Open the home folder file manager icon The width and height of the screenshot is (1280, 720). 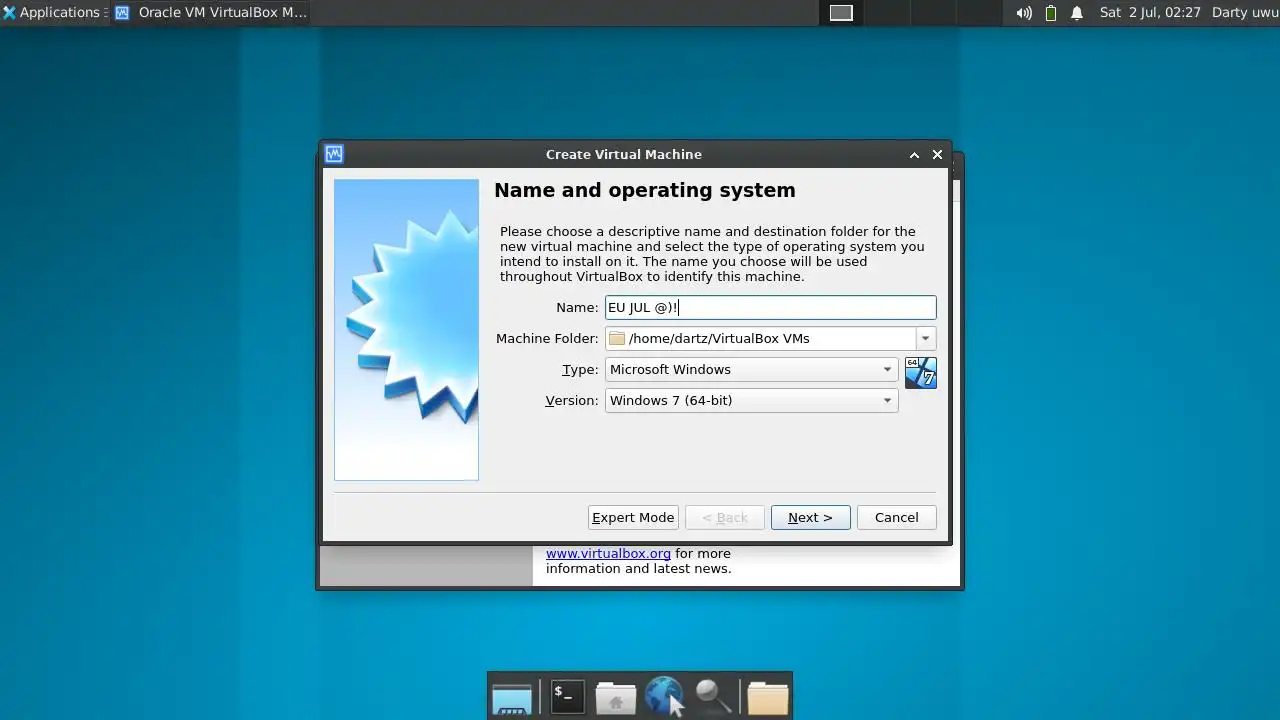(x=616, y=697)
